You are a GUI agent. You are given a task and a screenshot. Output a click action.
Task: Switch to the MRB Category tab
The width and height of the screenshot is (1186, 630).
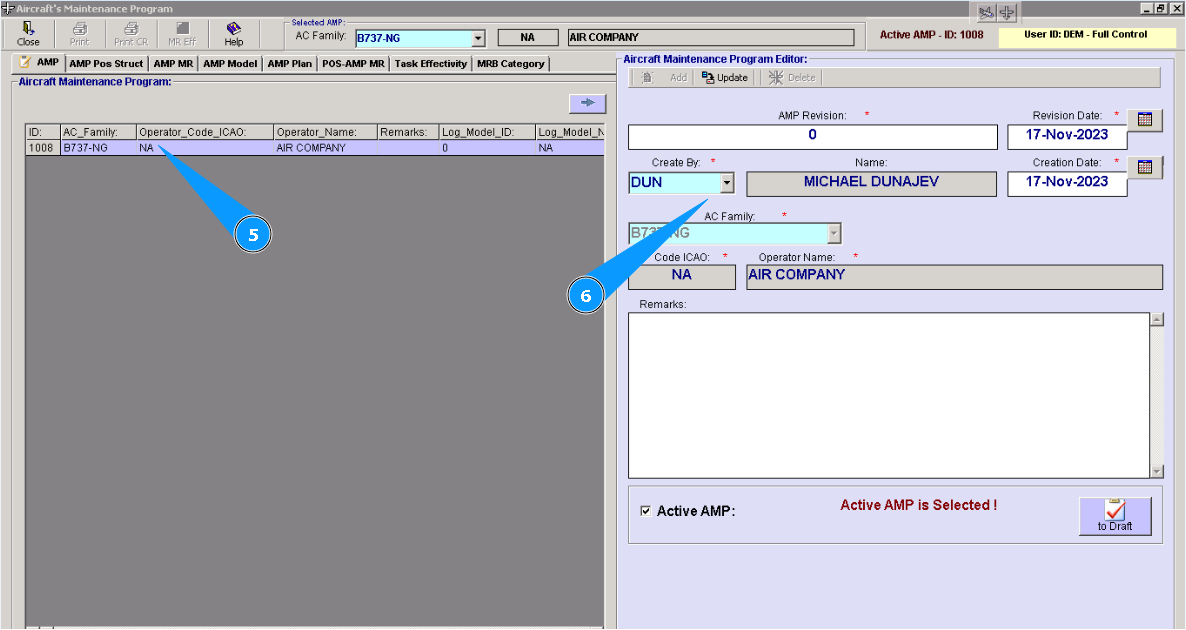(x=511, y=64)
